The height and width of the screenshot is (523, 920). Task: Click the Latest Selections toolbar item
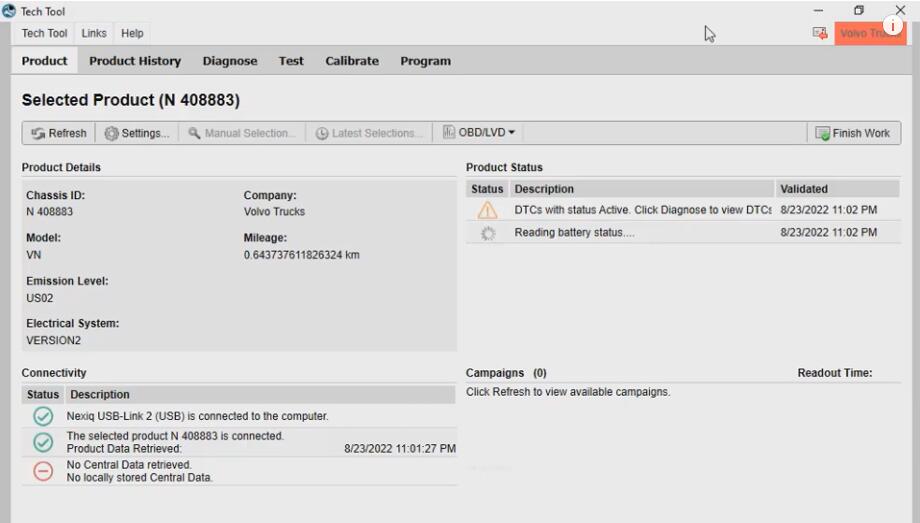[368, 133]
